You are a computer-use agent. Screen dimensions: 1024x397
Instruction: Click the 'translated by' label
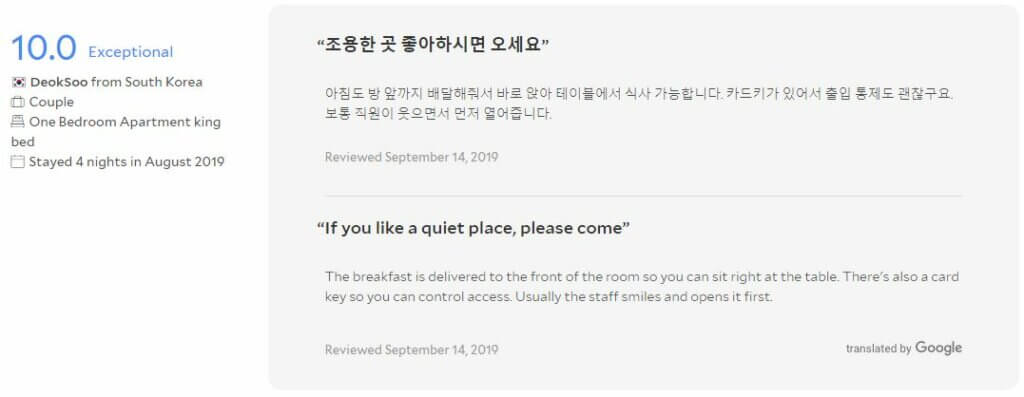click(x=878, y=349)
